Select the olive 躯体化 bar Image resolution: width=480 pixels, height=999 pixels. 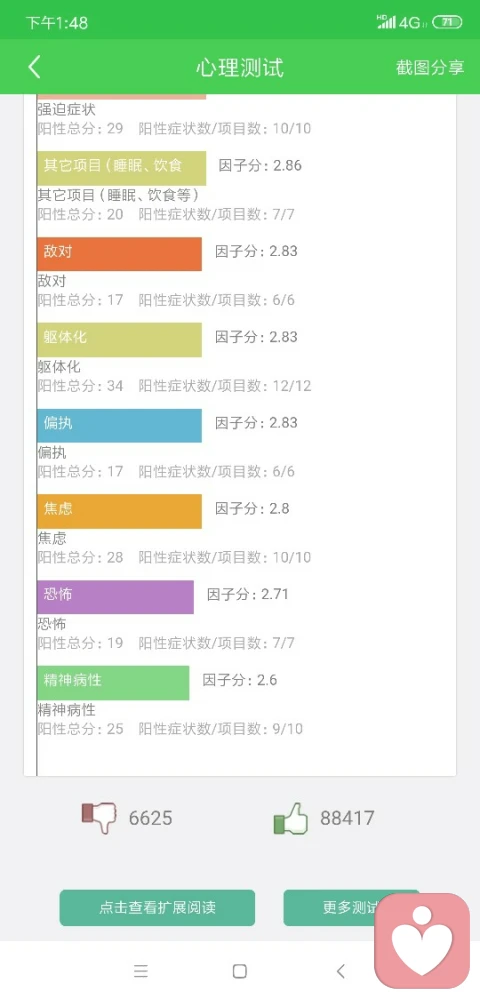[x=119, y=340]
